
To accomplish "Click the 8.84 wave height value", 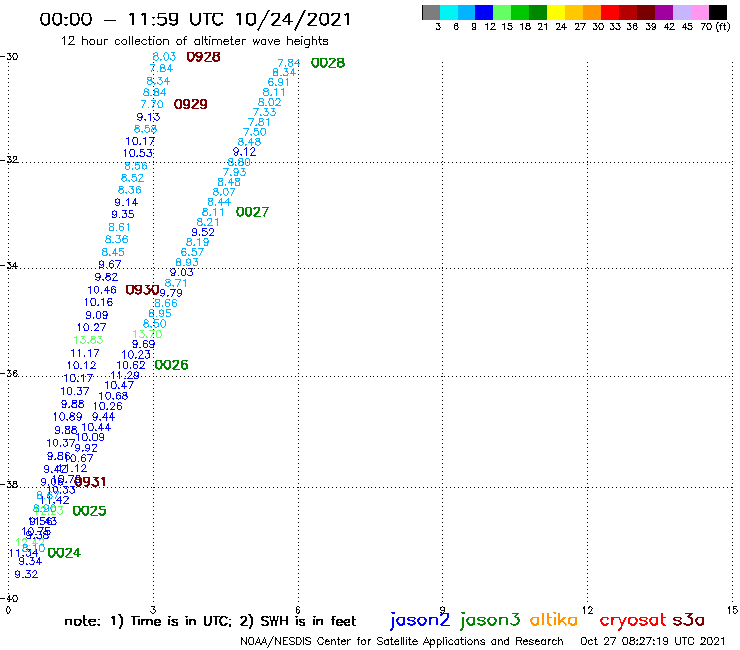I will [x=154, y=93].
